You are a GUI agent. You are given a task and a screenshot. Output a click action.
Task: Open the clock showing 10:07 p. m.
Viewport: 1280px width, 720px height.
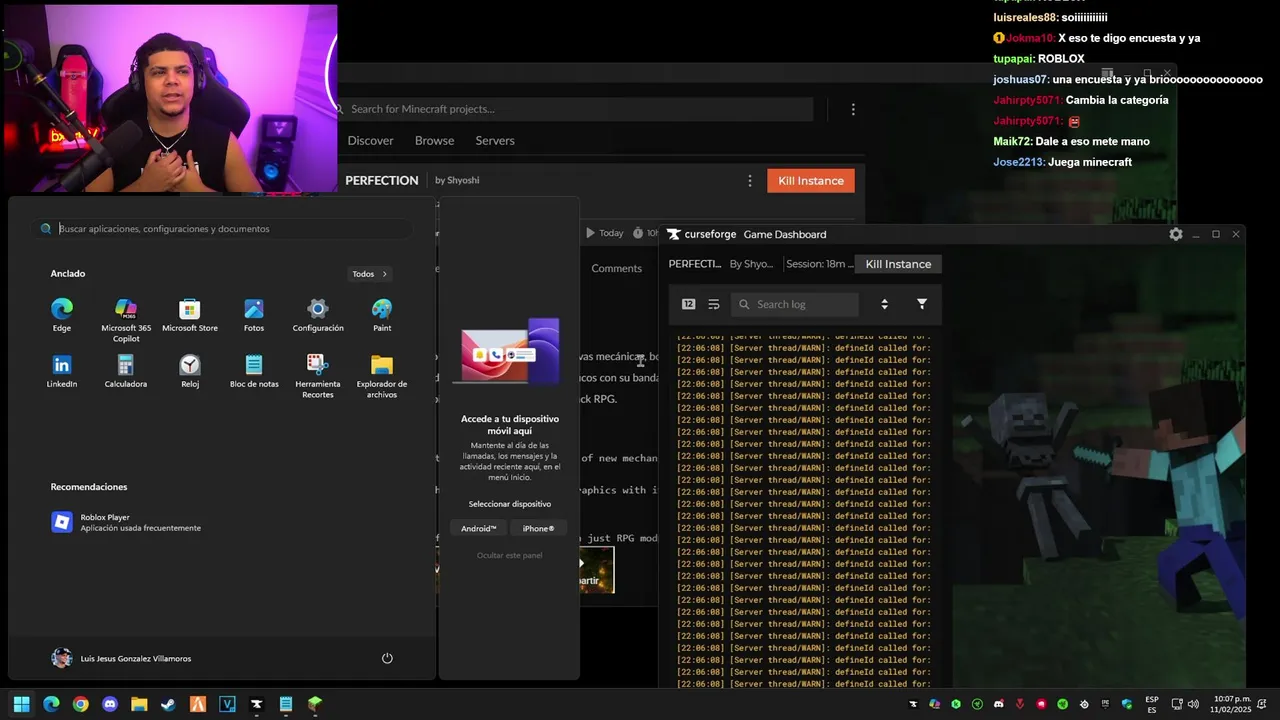tap(1232, 704)
